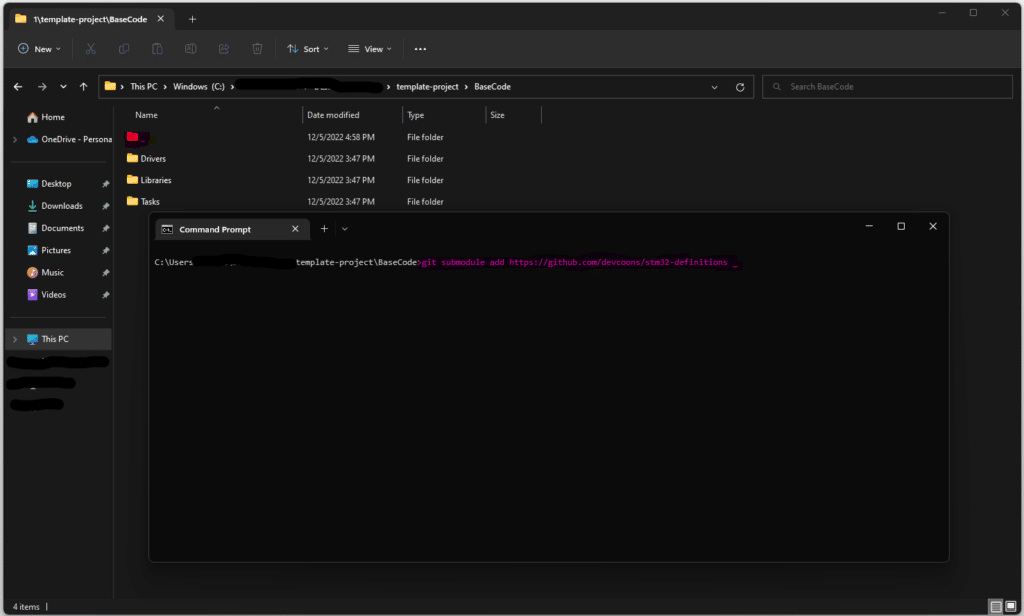The width and height of the screenshot is (1024, 616).
Task: Click the BaseCode breadcrumb
Action: click(x=492, y=86)
